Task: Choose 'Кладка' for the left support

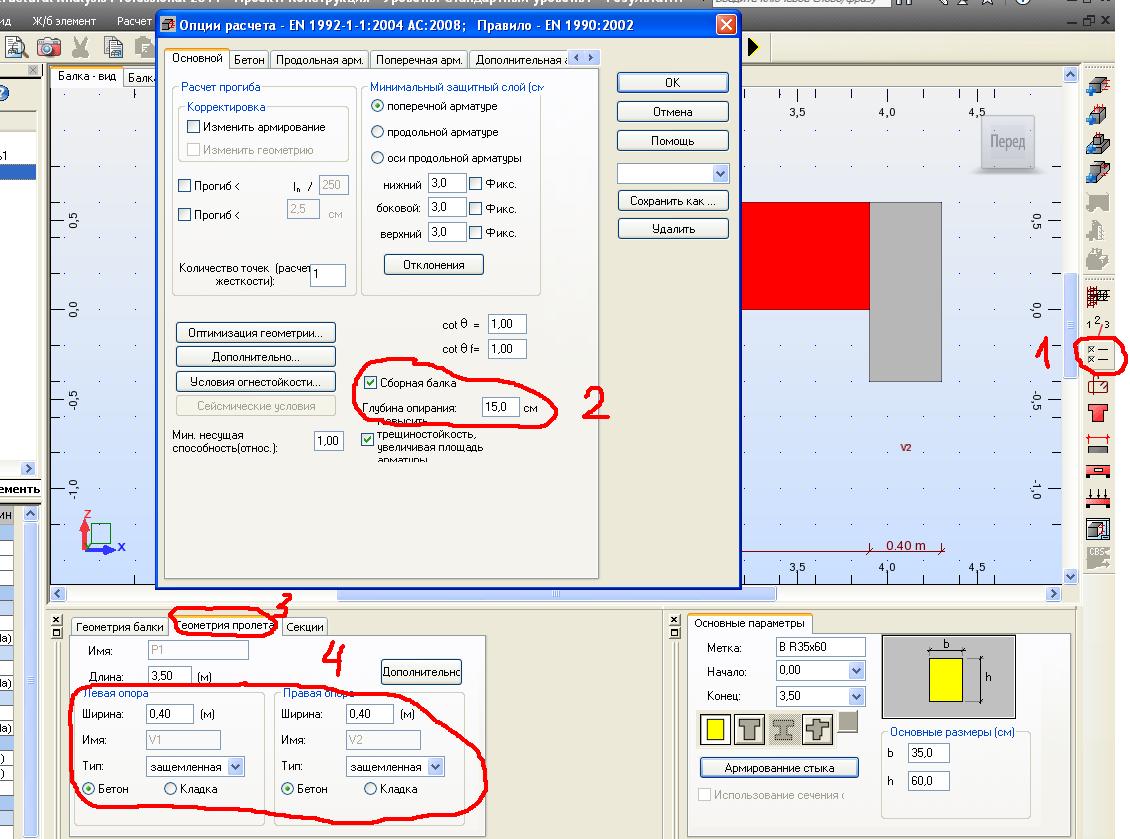Action: tap(170, 789)
